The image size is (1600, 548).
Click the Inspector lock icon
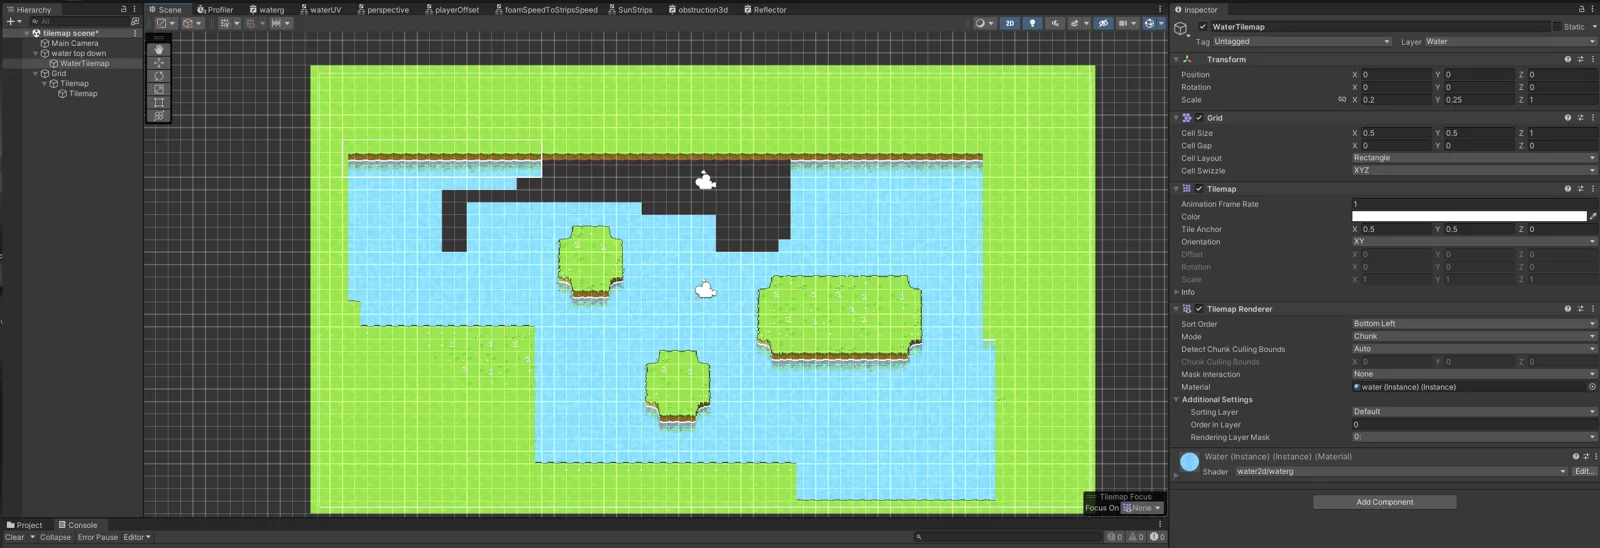coord(1581,9)
